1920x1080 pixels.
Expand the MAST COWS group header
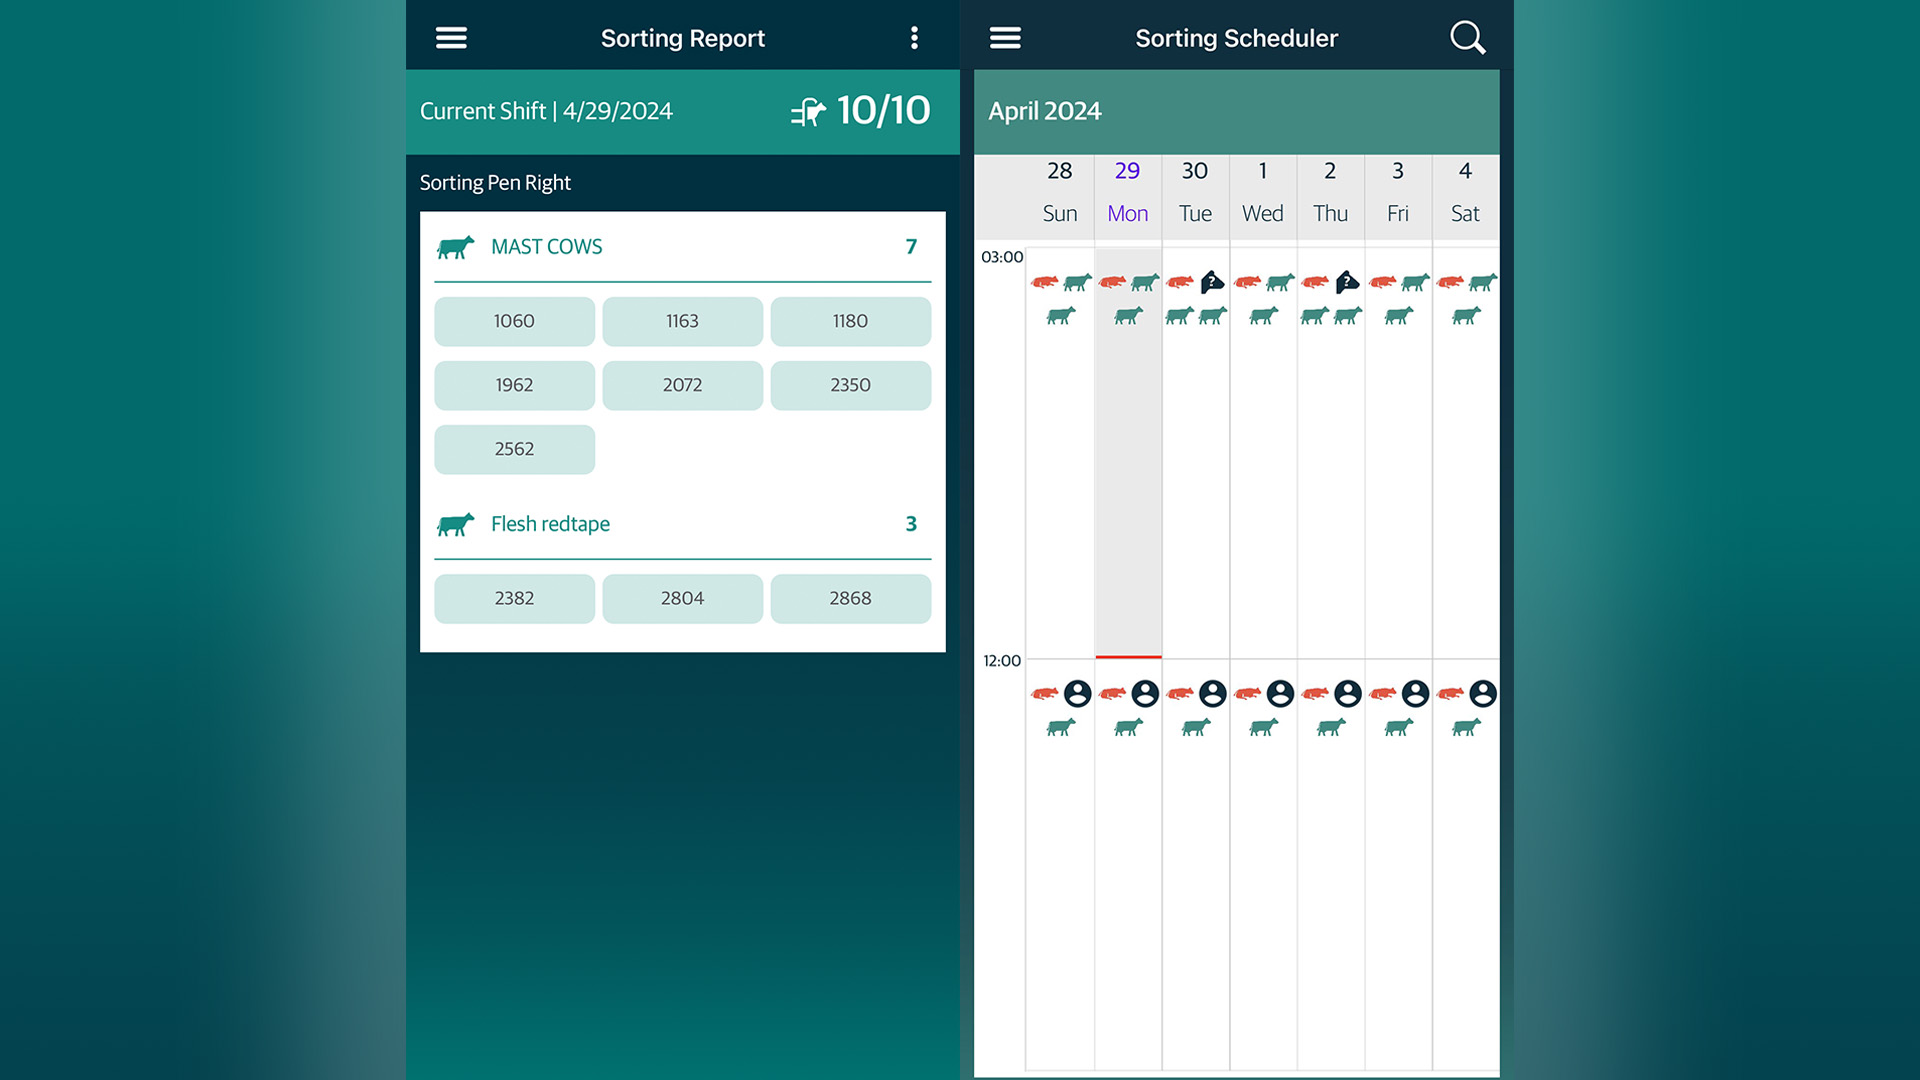point(682,247)
